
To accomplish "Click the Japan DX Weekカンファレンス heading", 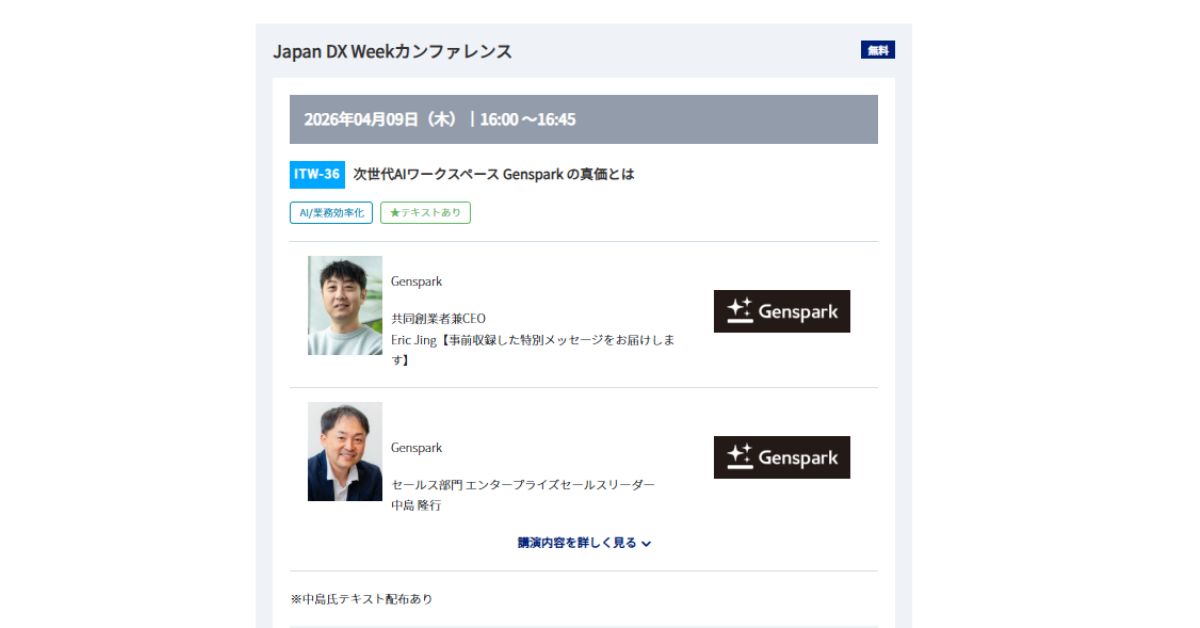I will (392, 51).
